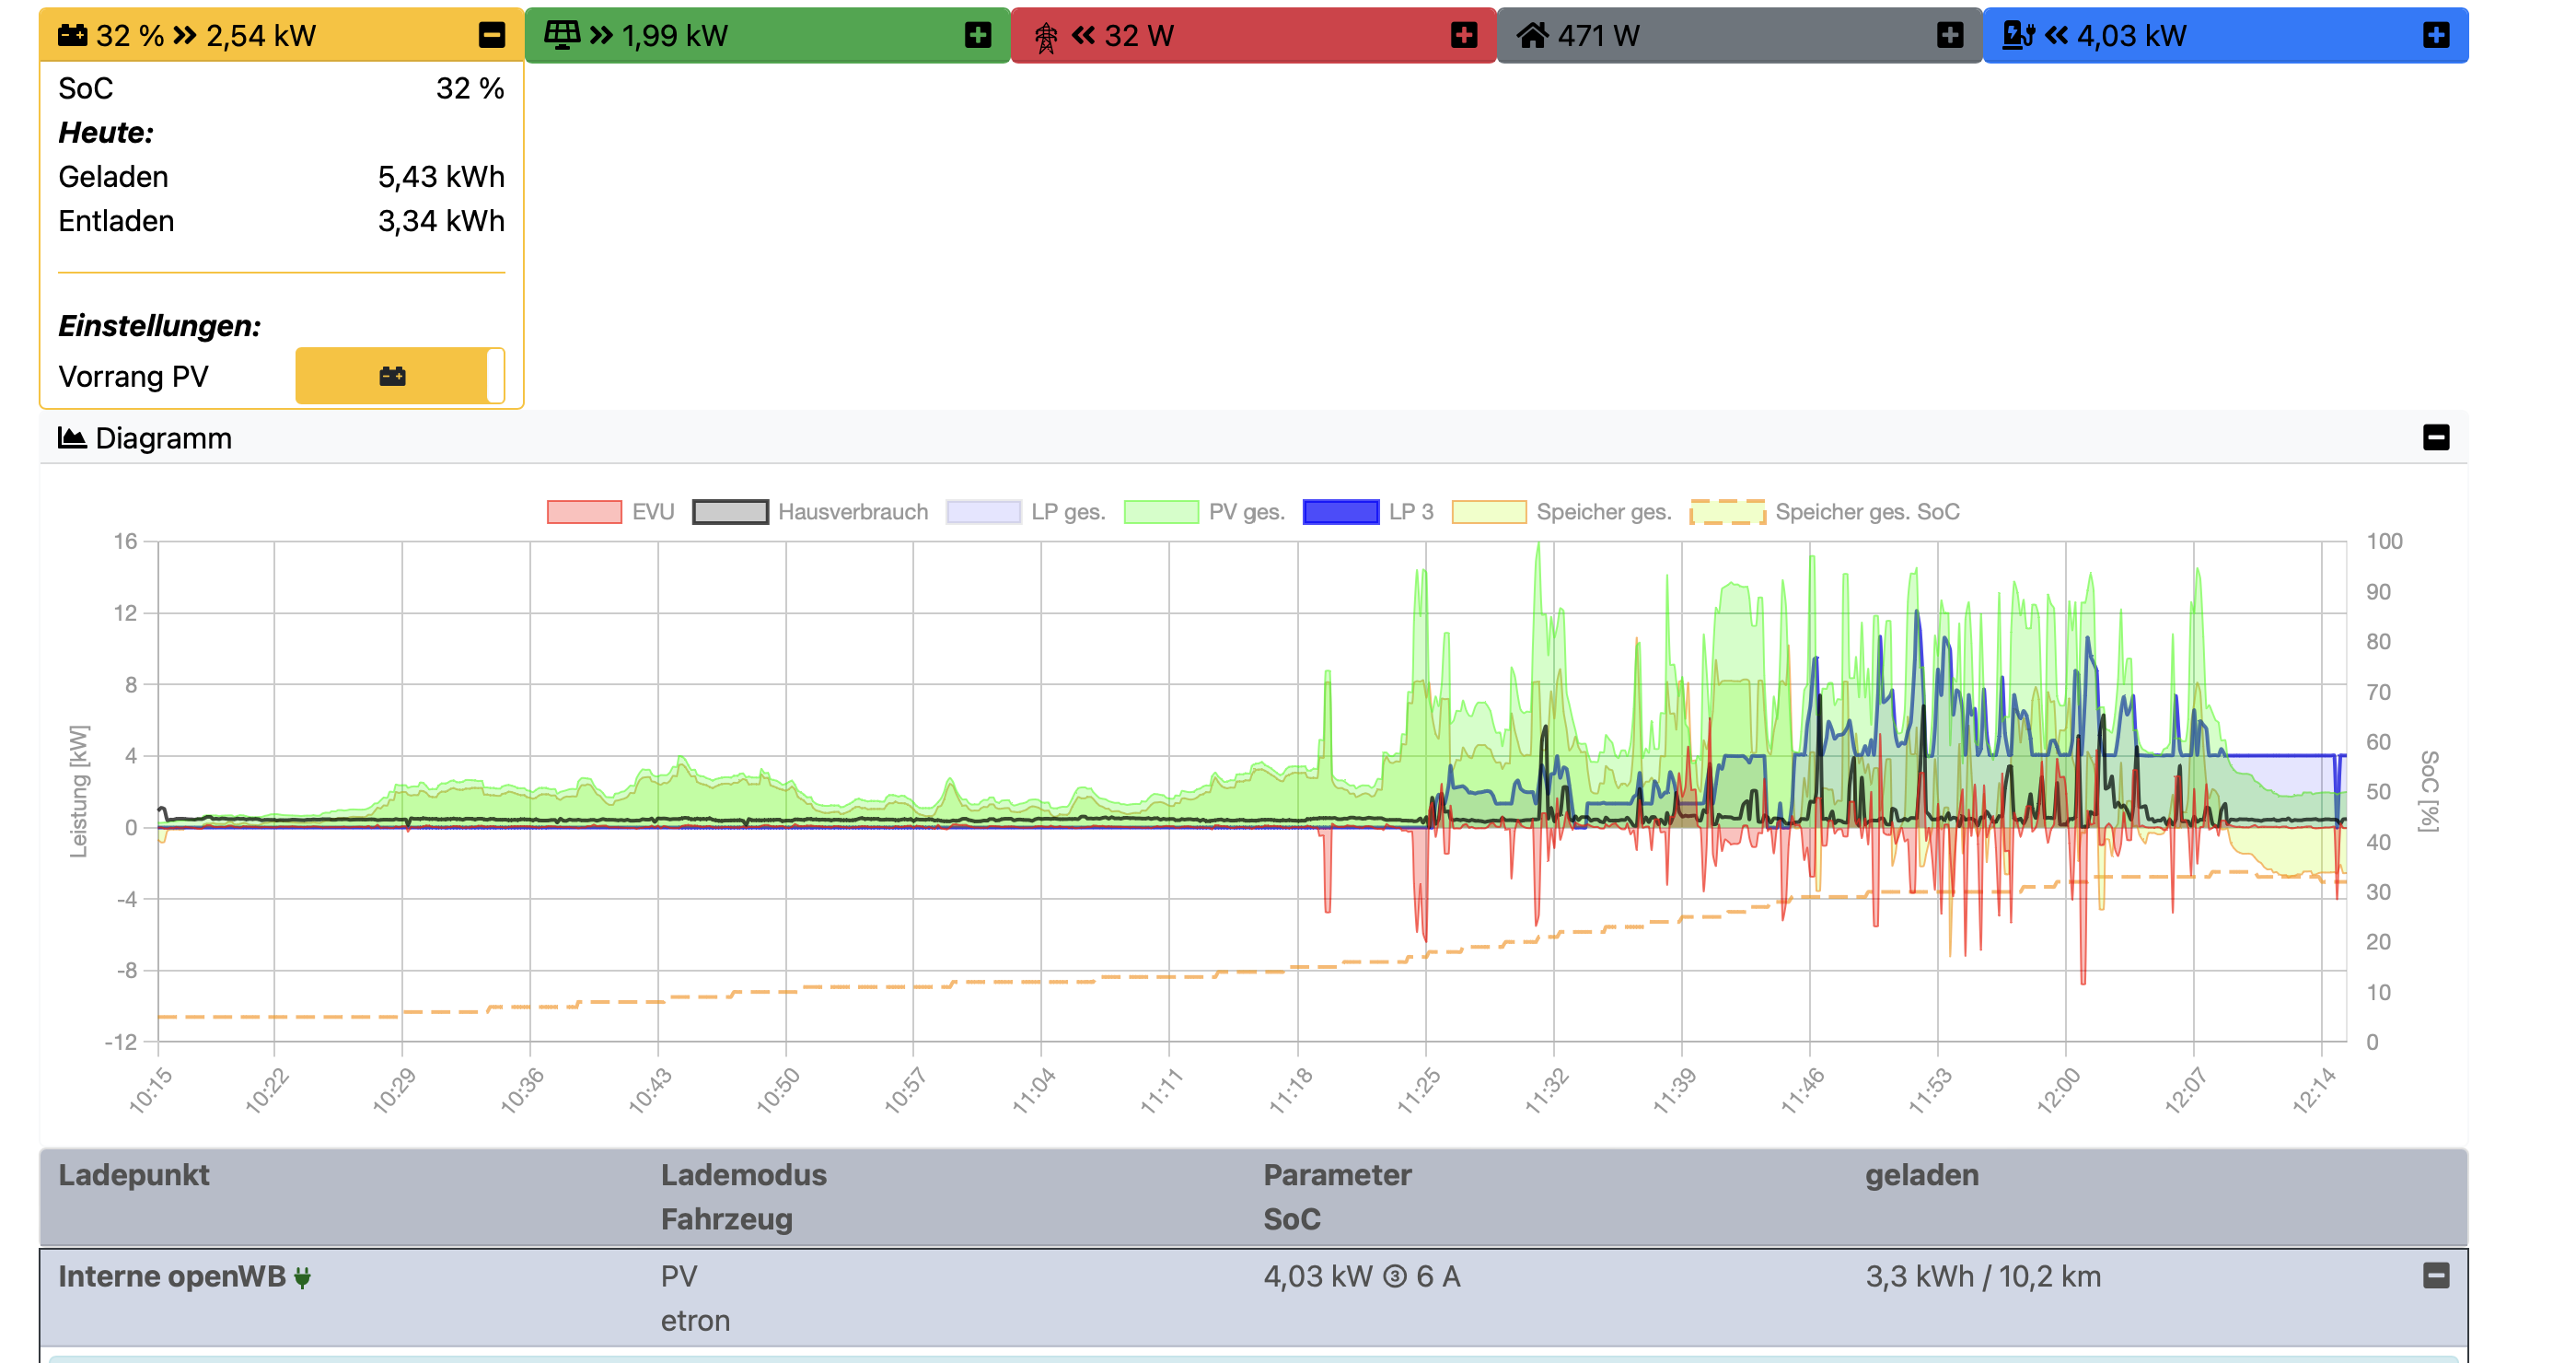Click the solar panel PV icon
This screenshot has width=2576, height=1363.
tap(561, 35)
